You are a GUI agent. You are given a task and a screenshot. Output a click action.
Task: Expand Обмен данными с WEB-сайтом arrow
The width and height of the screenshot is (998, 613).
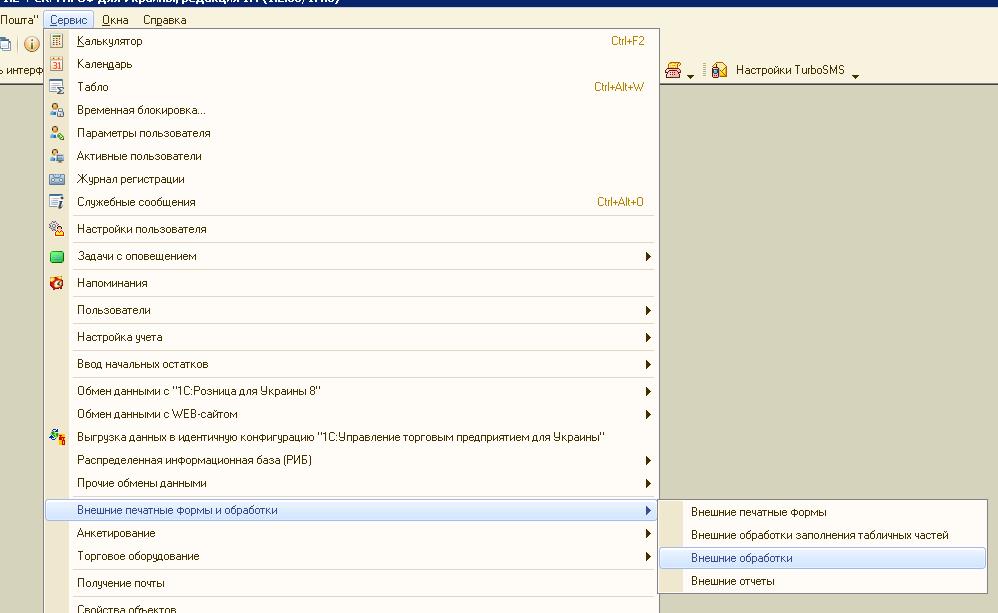pos(647,414)
